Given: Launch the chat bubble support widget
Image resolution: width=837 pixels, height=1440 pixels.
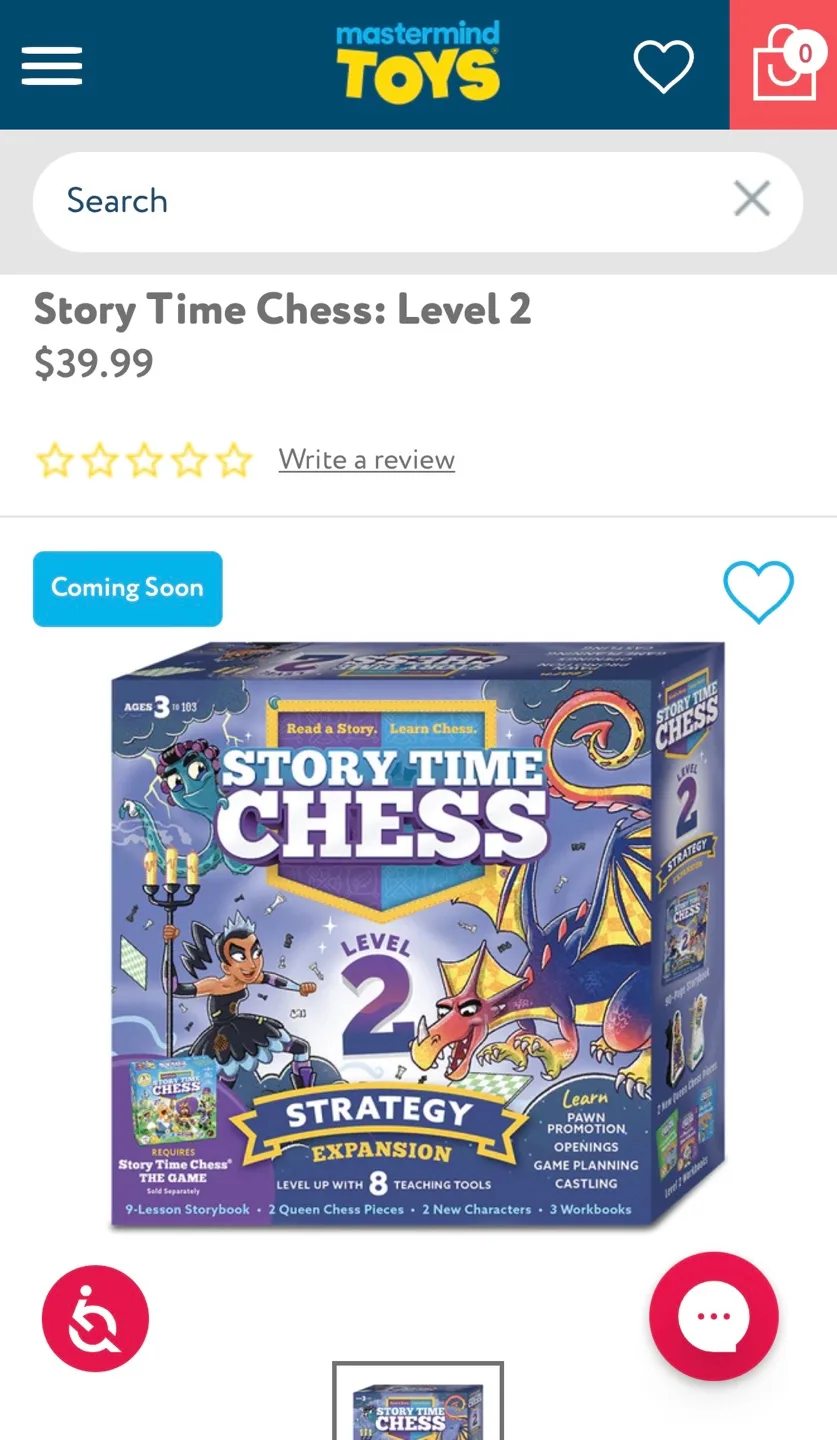Looking at the screenshot, I should 713,1316.
